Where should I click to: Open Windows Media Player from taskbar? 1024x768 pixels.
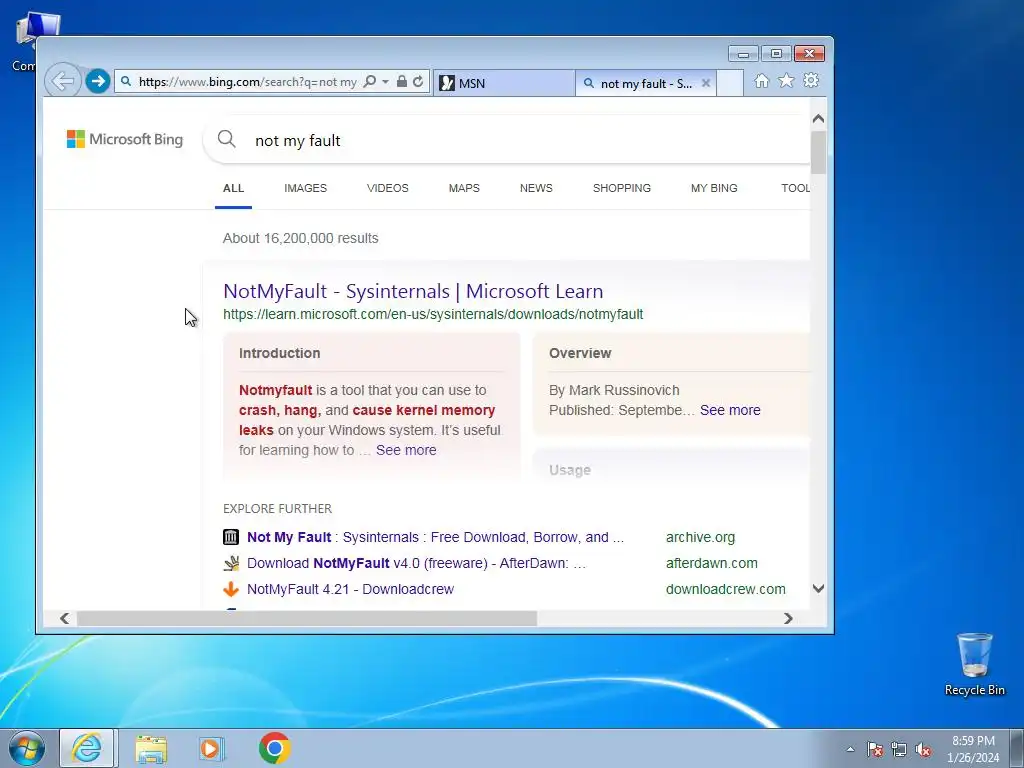211,748
